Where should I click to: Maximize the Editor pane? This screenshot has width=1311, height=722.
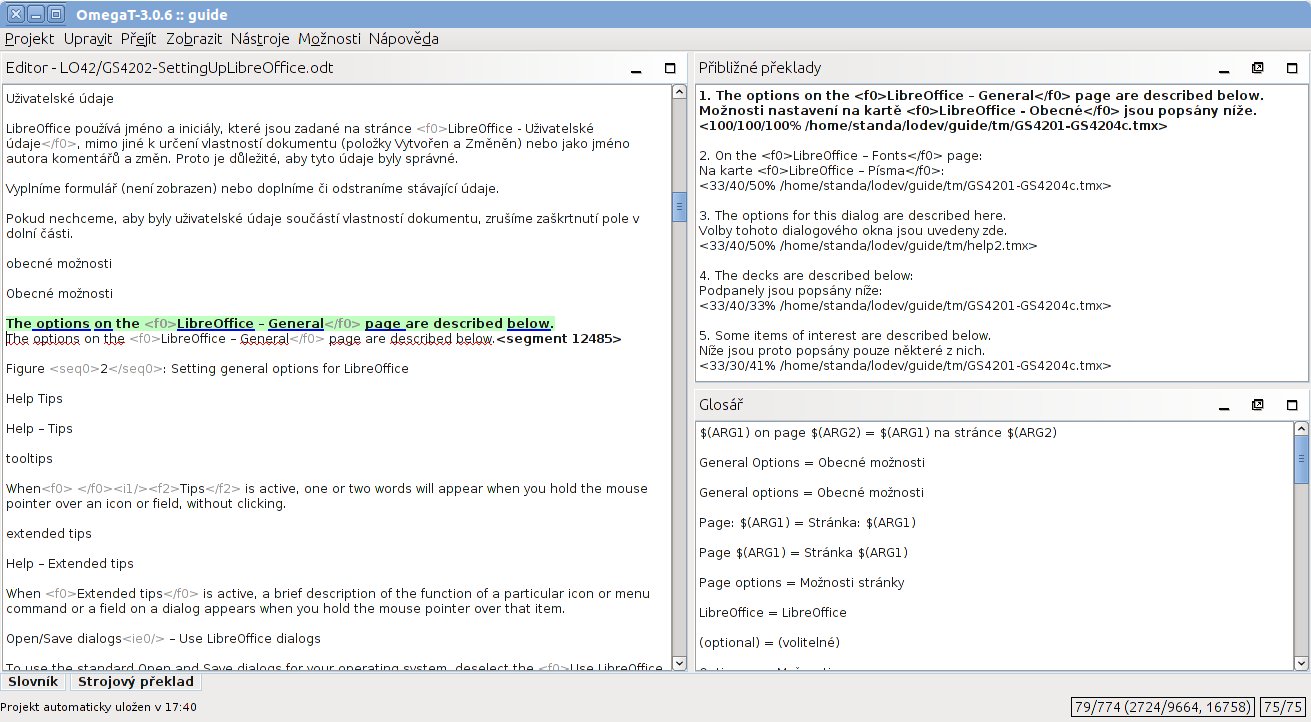coord(670,69)
